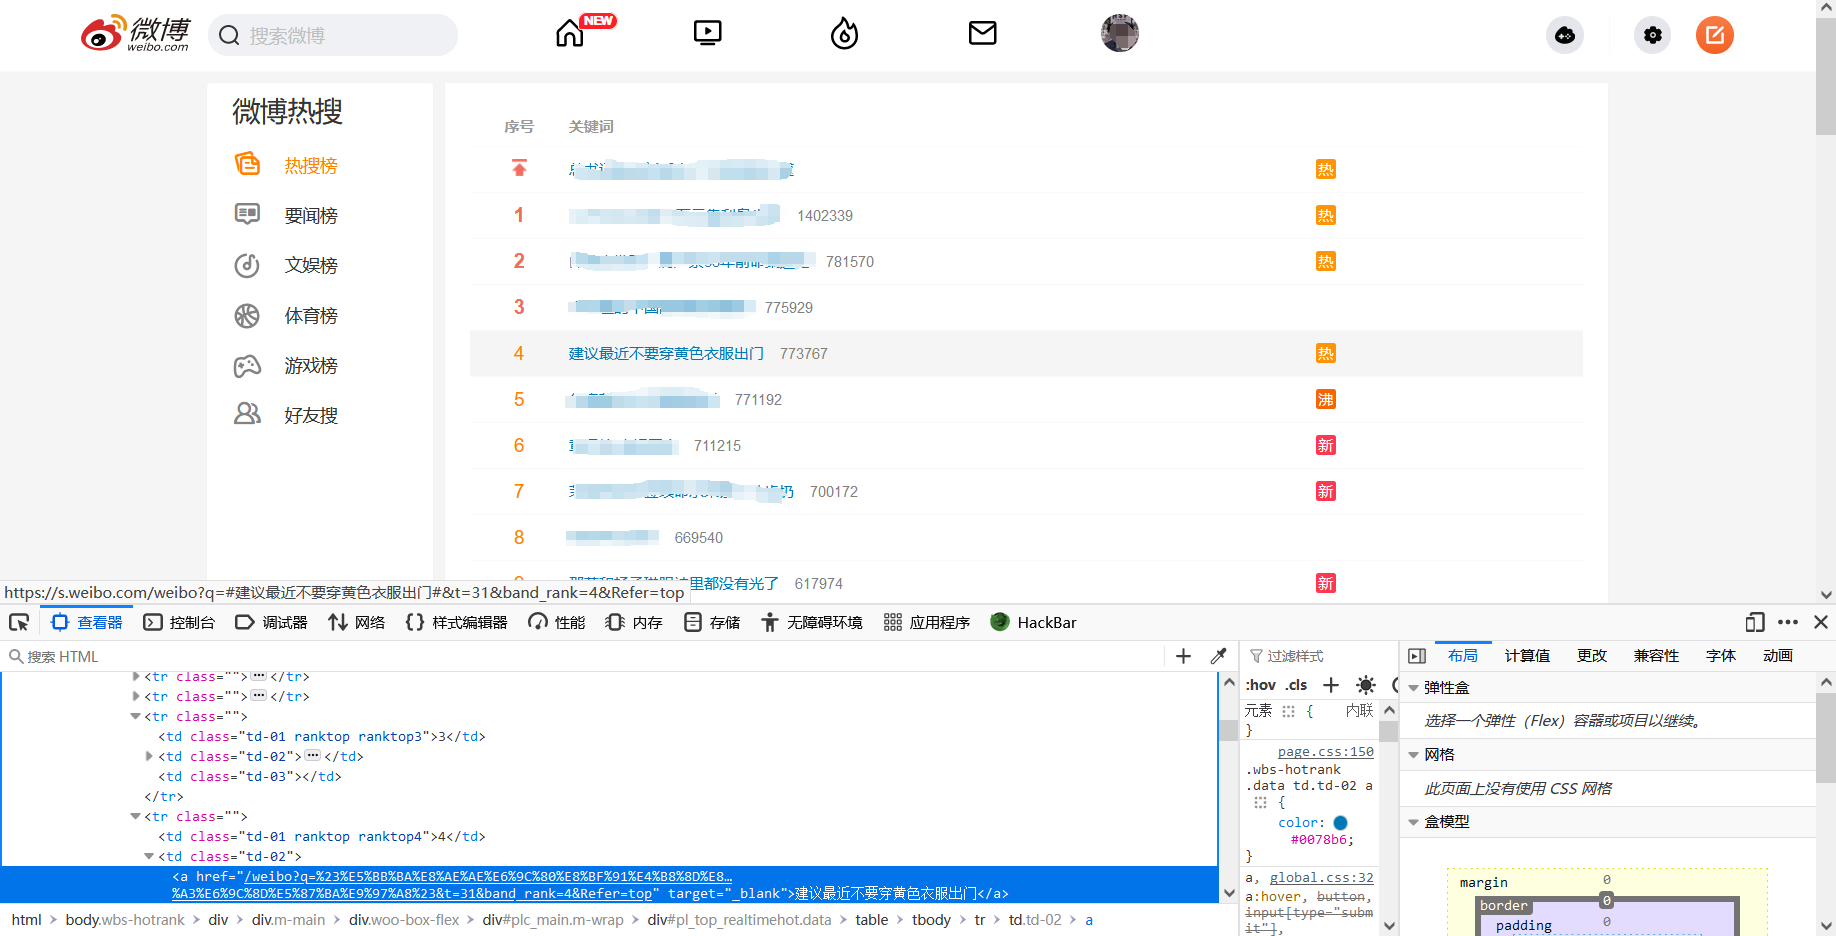This screenshot has height=936, width=1836.
Task: Switch to the 应用程序 application tab
Action: [x=927, y=622]
